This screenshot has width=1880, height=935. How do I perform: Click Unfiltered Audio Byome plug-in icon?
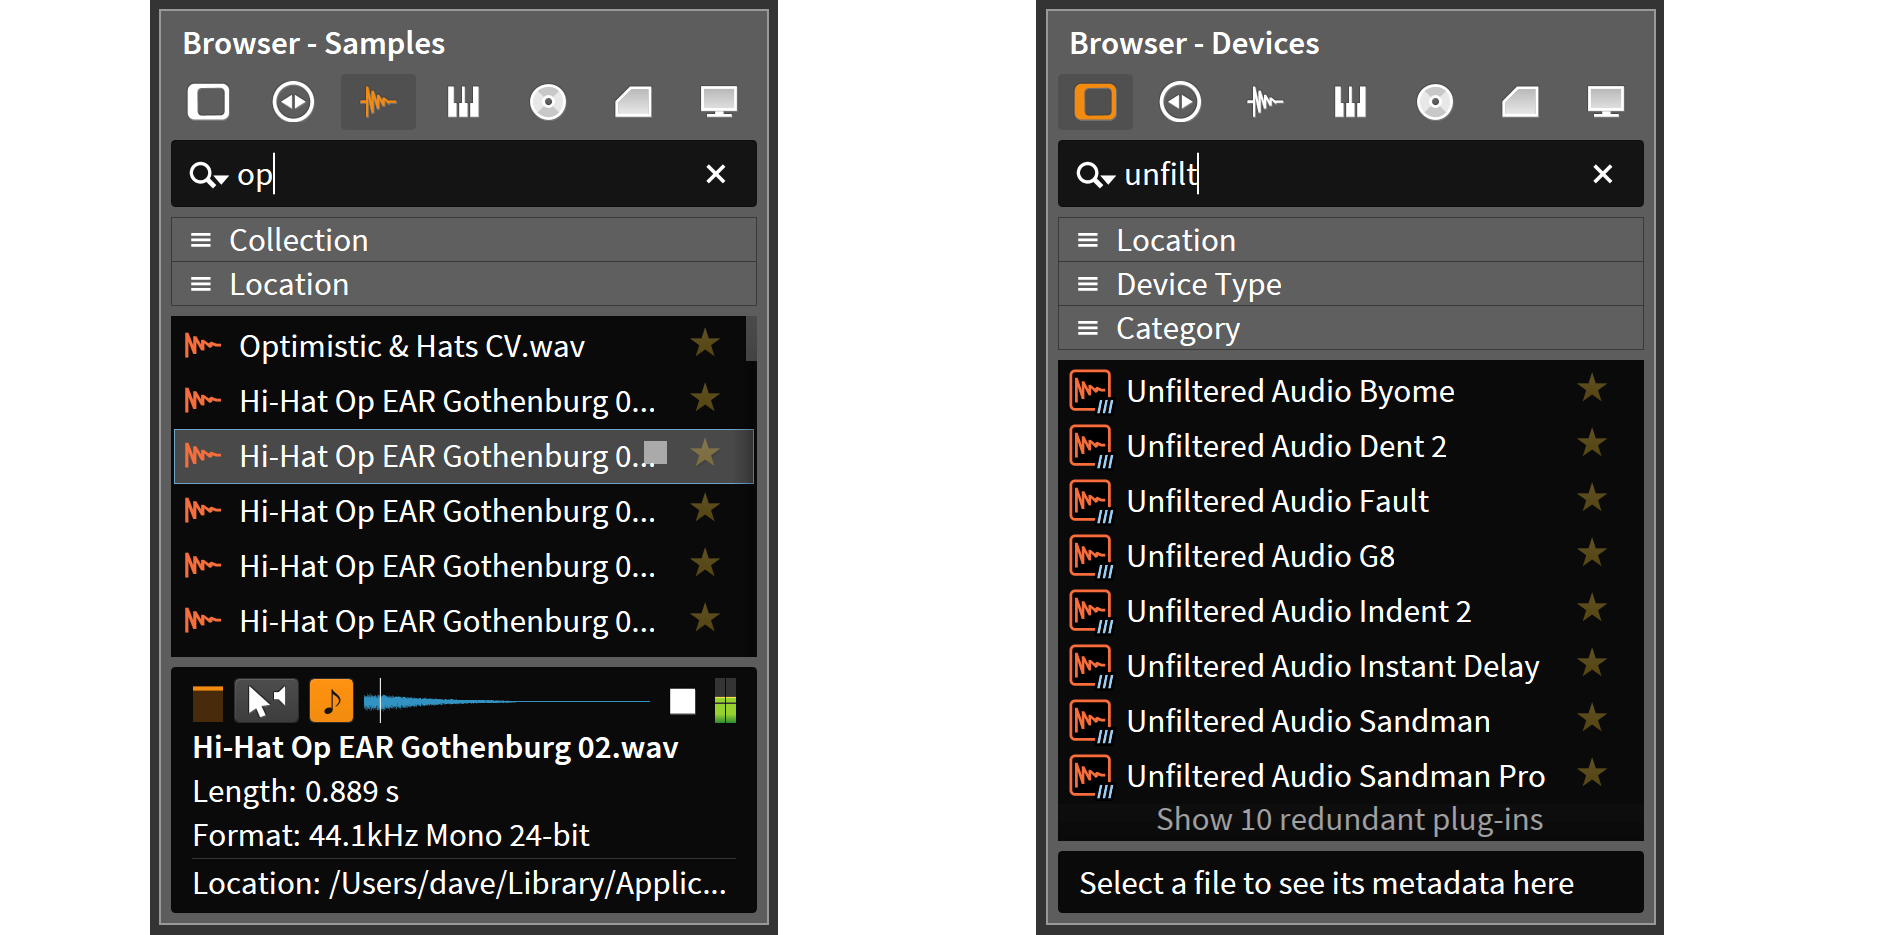(x=1091, y=391)
